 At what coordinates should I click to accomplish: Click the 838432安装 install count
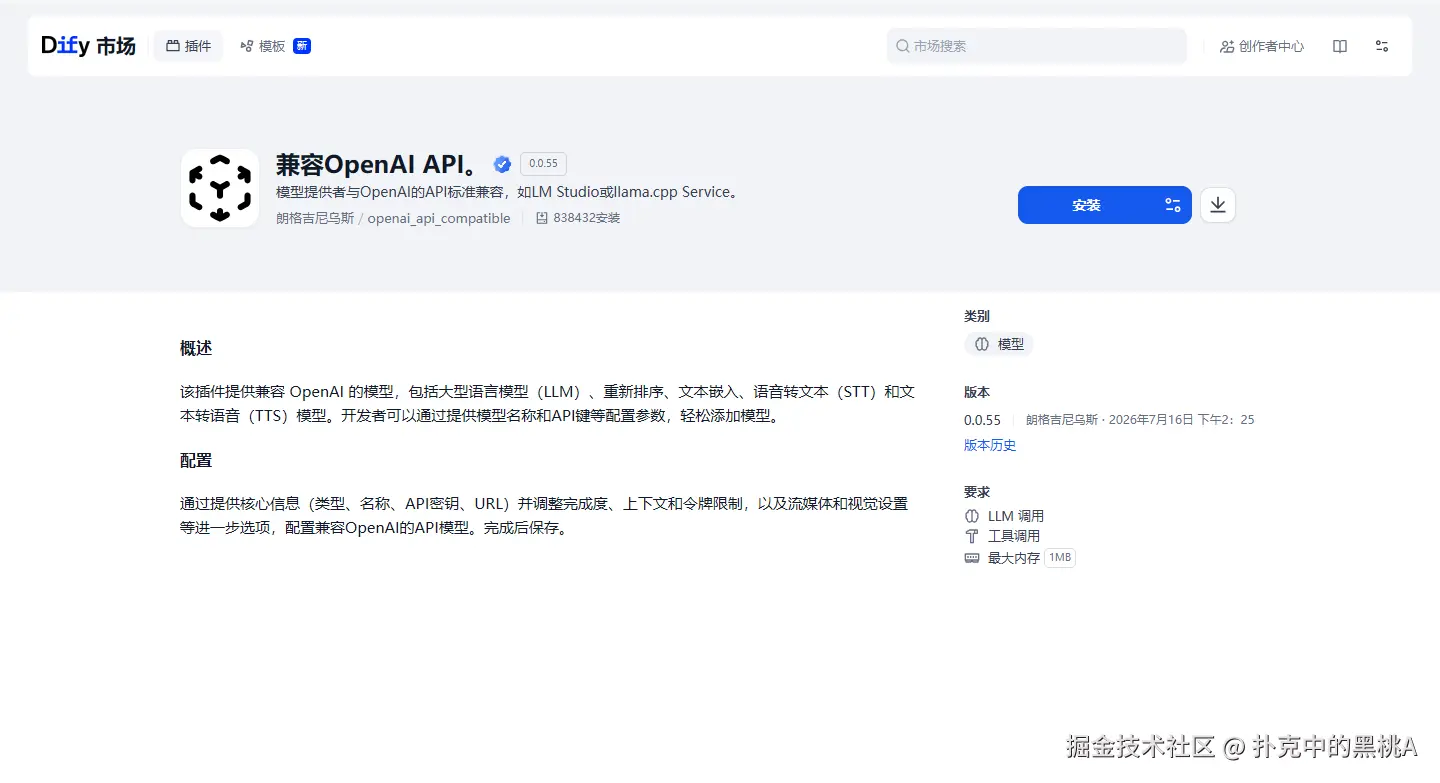586,218
